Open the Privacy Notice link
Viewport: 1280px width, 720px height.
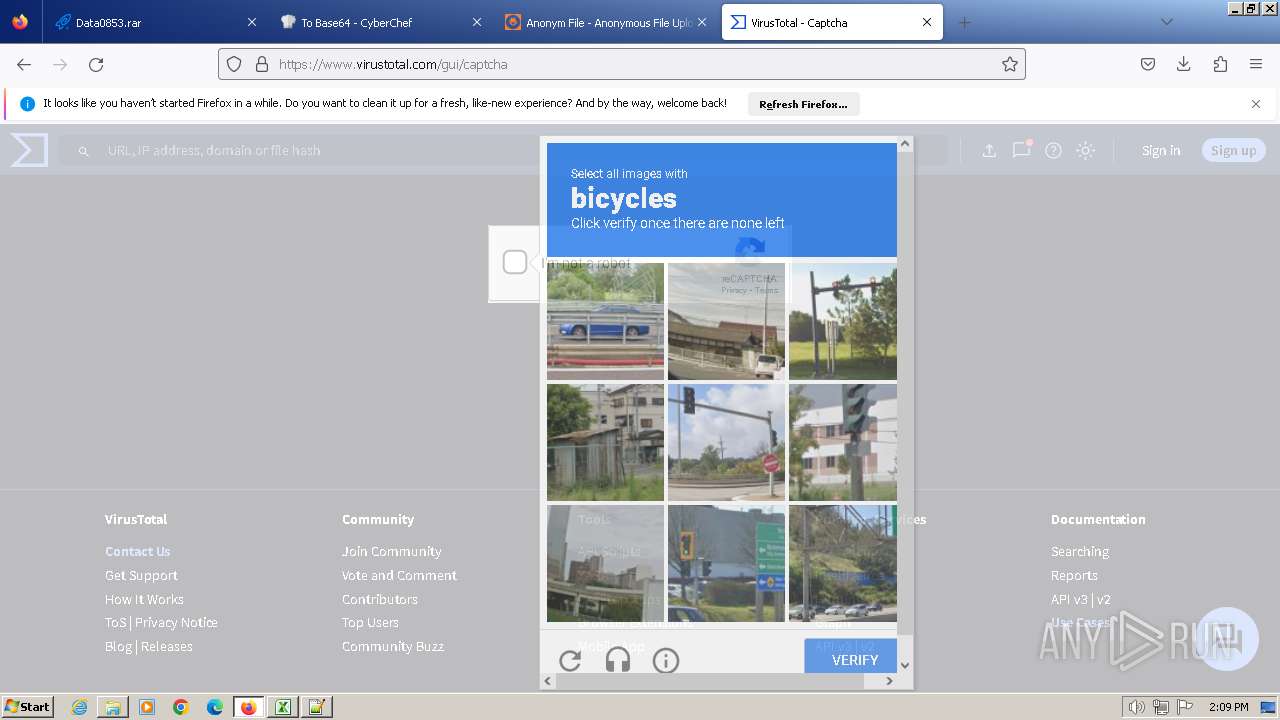[176, 622]
